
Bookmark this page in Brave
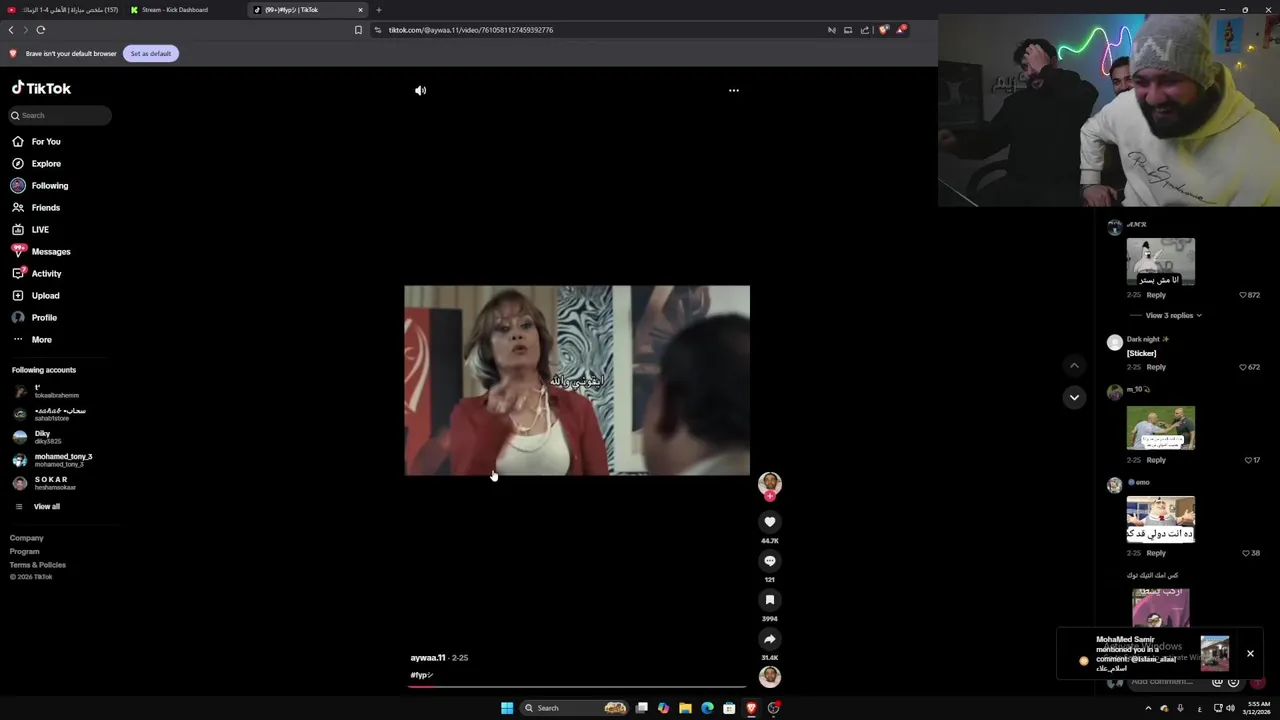[x=358, y=30]
